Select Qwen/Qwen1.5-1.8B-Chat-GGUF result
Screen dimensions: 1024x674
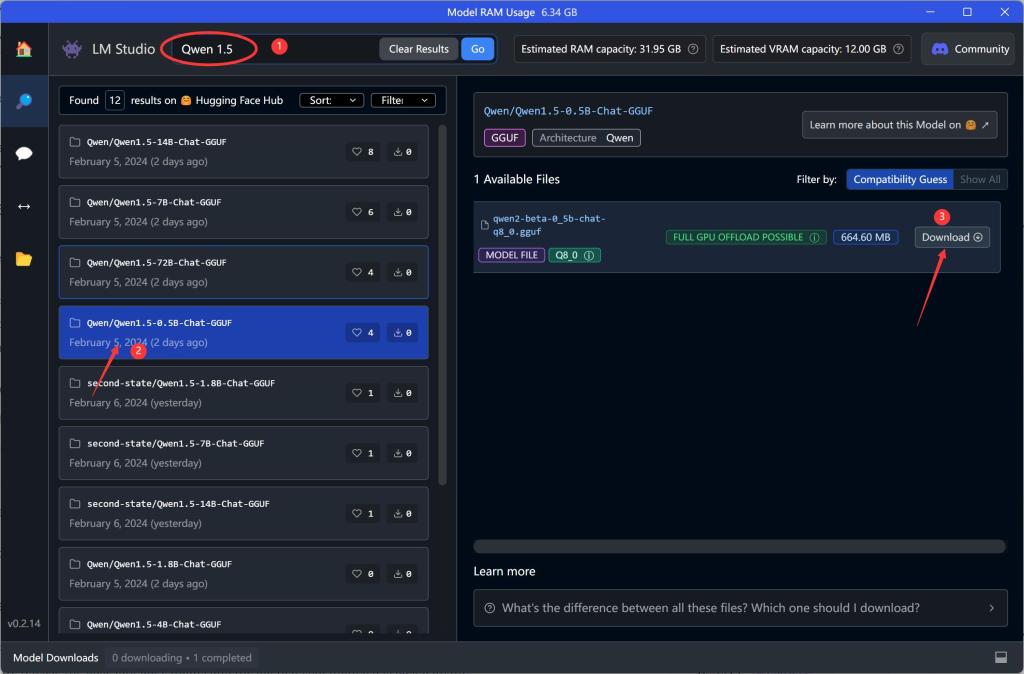tap(244, 573)
